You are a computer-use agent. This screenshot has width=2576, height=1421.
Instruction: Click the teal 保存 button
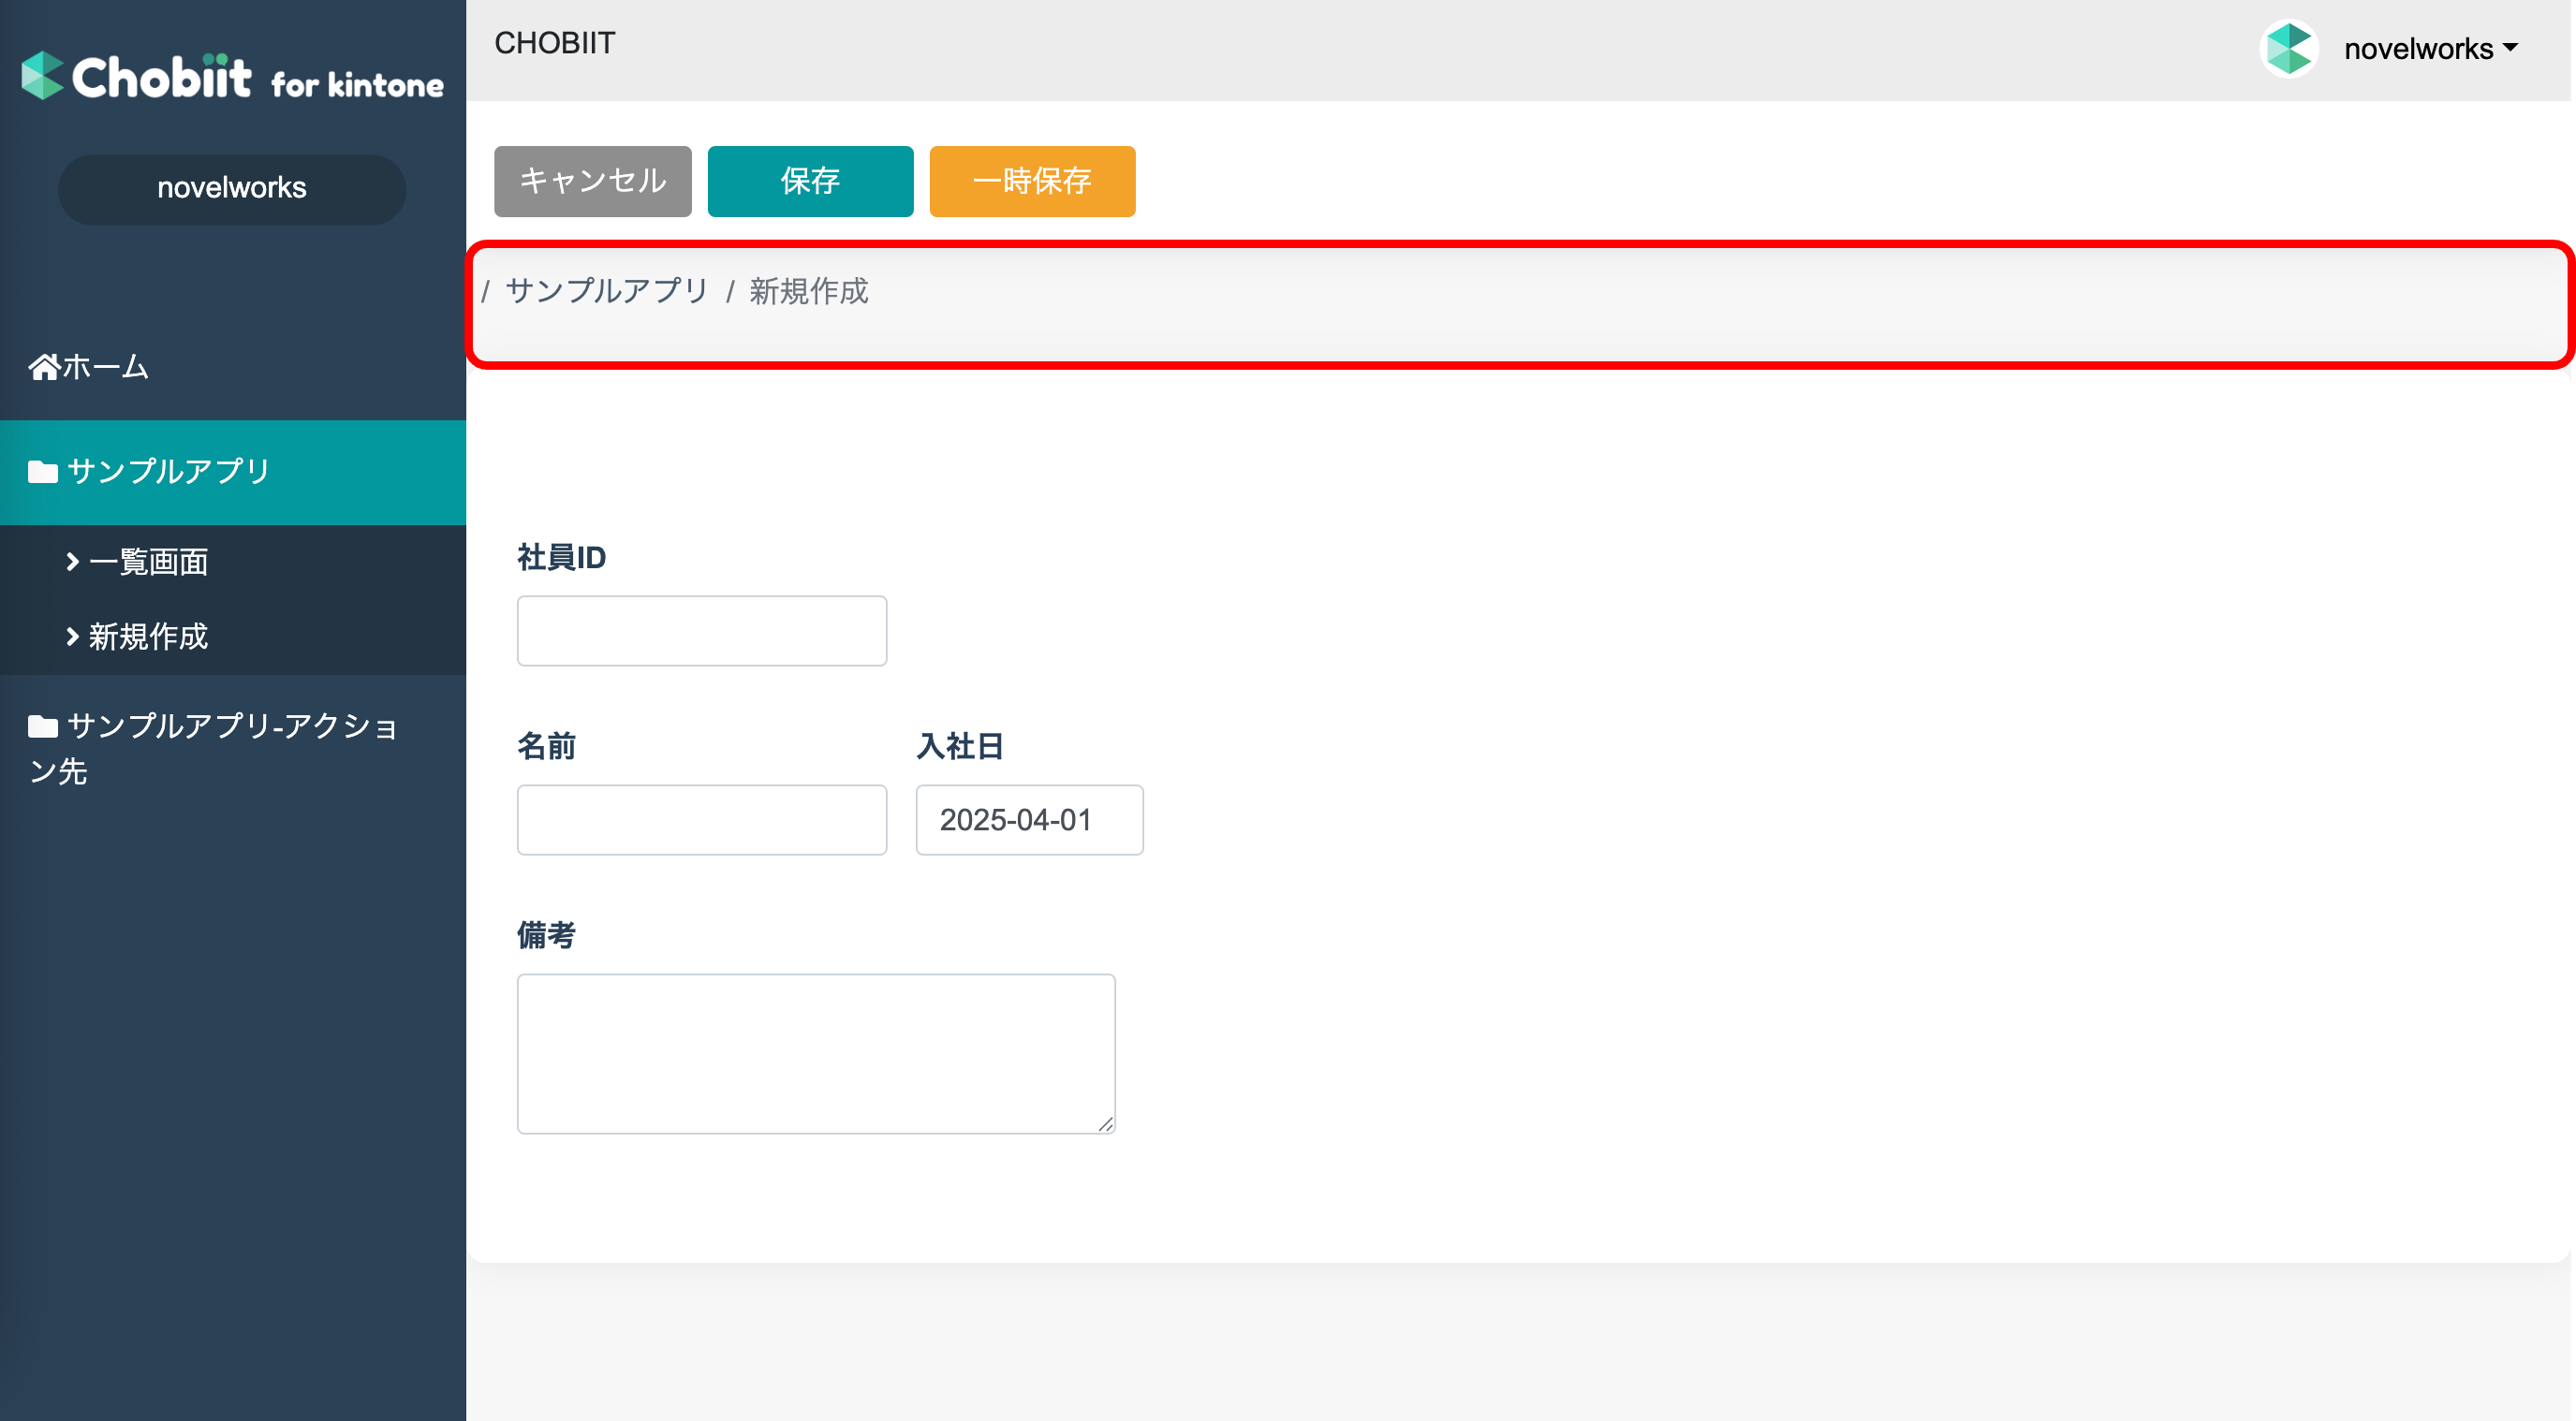(x=811, y=181)
